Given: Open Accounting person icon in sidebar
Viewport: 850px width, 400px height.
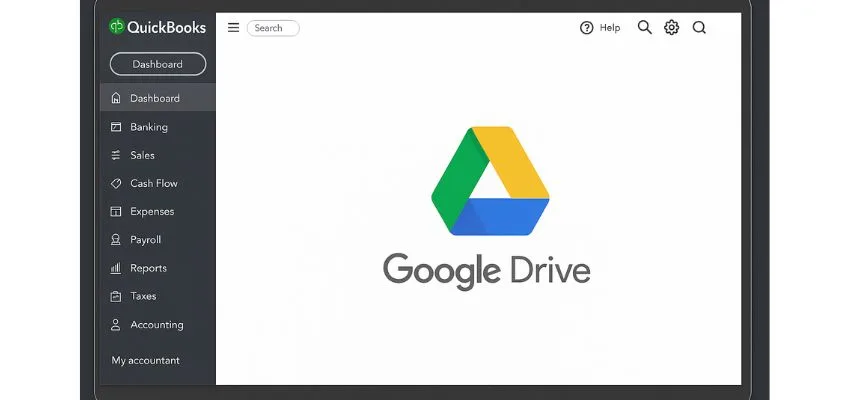Looking at the screenshot, I should [x=115, y=325].
